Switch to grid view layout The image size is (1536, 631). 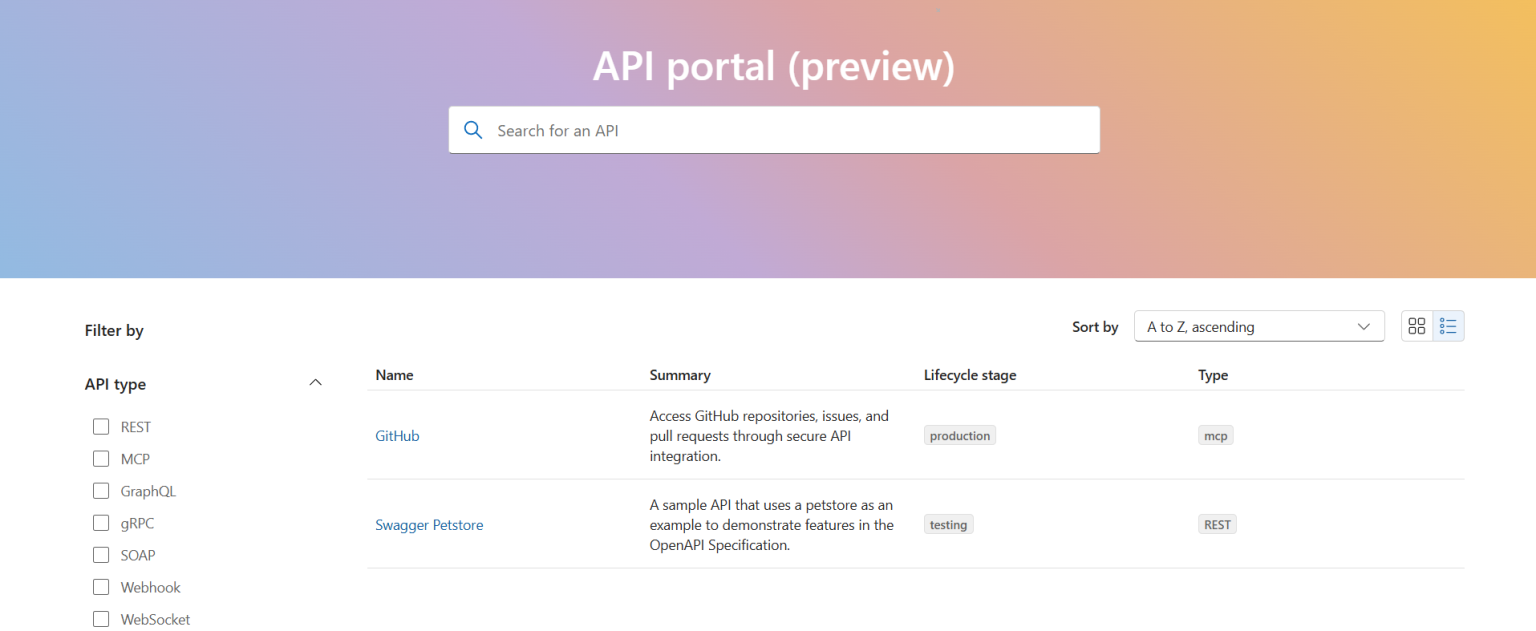click(x=1417, y=325)
